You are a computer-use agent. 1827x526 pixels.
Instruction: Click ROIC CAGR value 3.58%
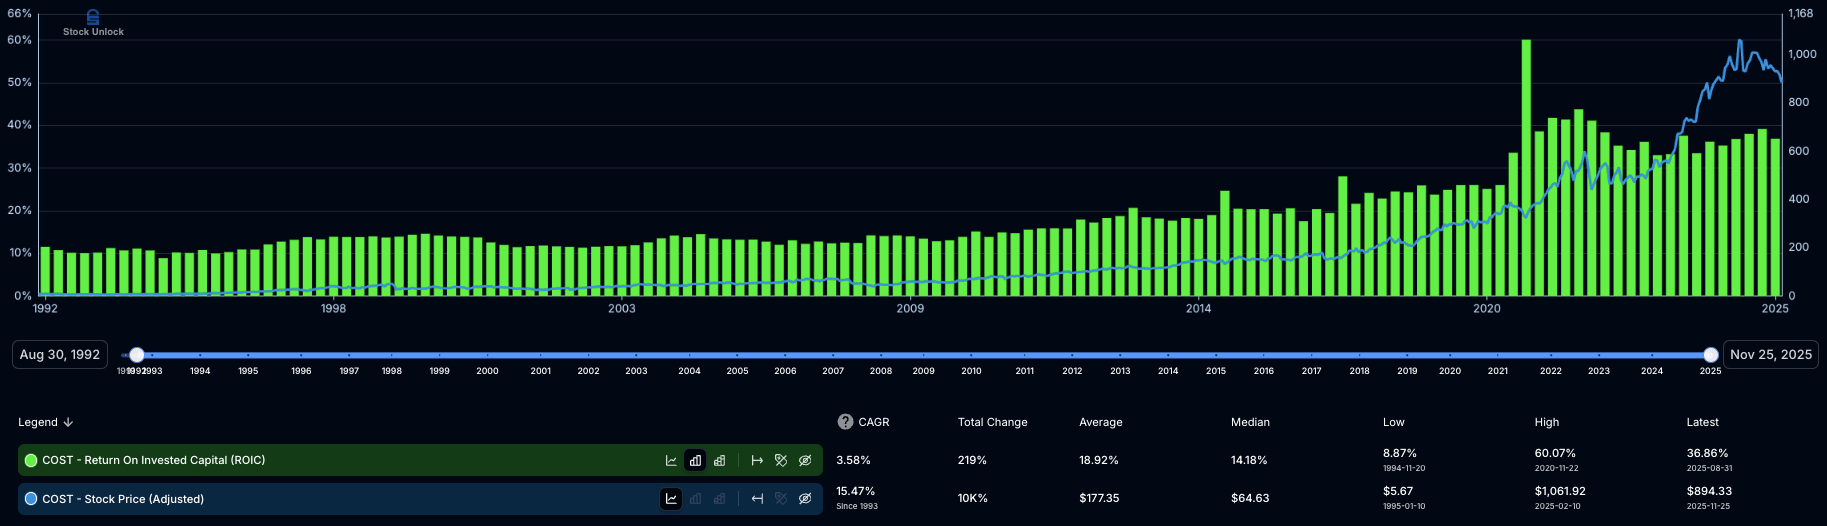[x=854, y=460]
